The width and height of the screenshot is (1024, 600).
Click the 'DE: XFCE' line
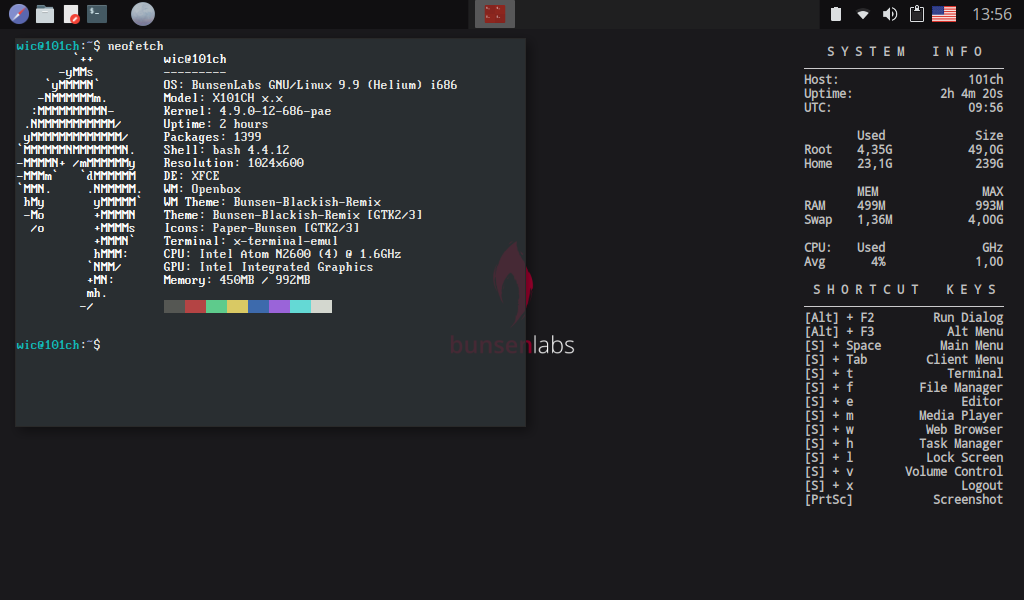coord(191,176)
